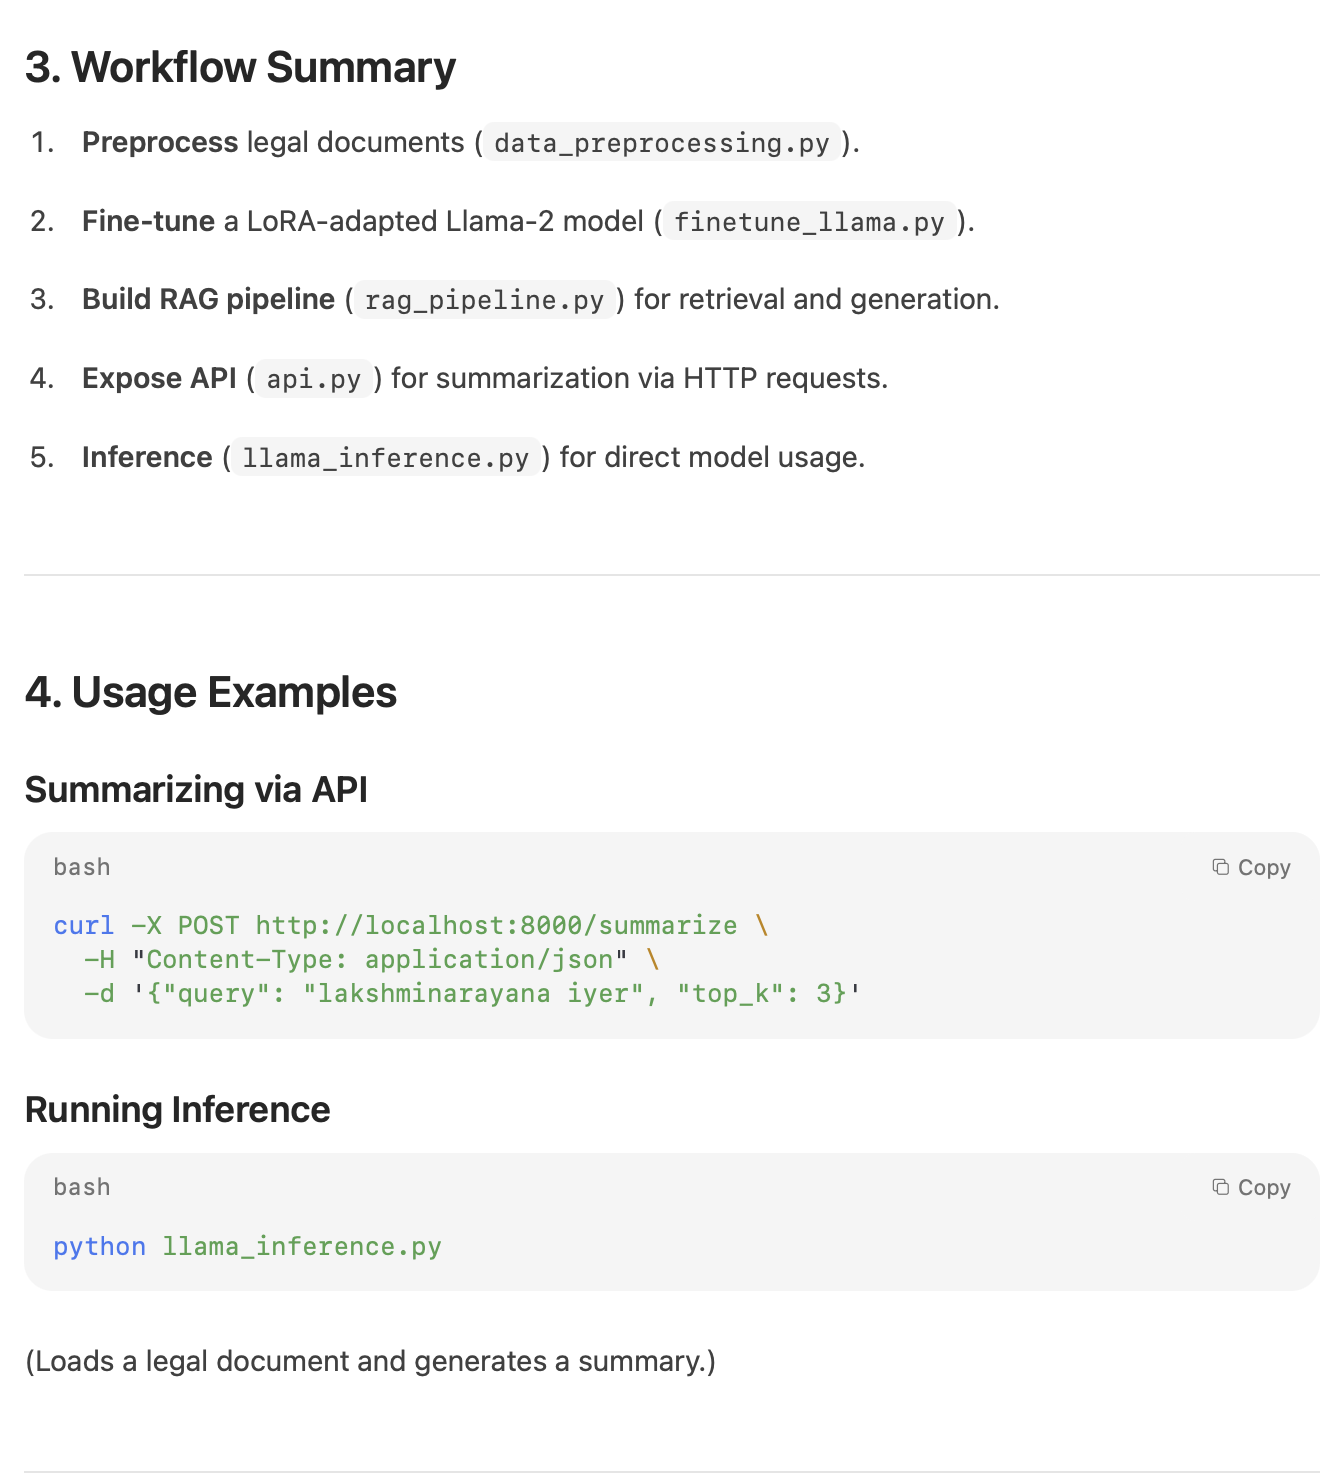1344x1478 pixels.
Task: Click the bash label on the python code block
Action: click(x=81, y=1187)
